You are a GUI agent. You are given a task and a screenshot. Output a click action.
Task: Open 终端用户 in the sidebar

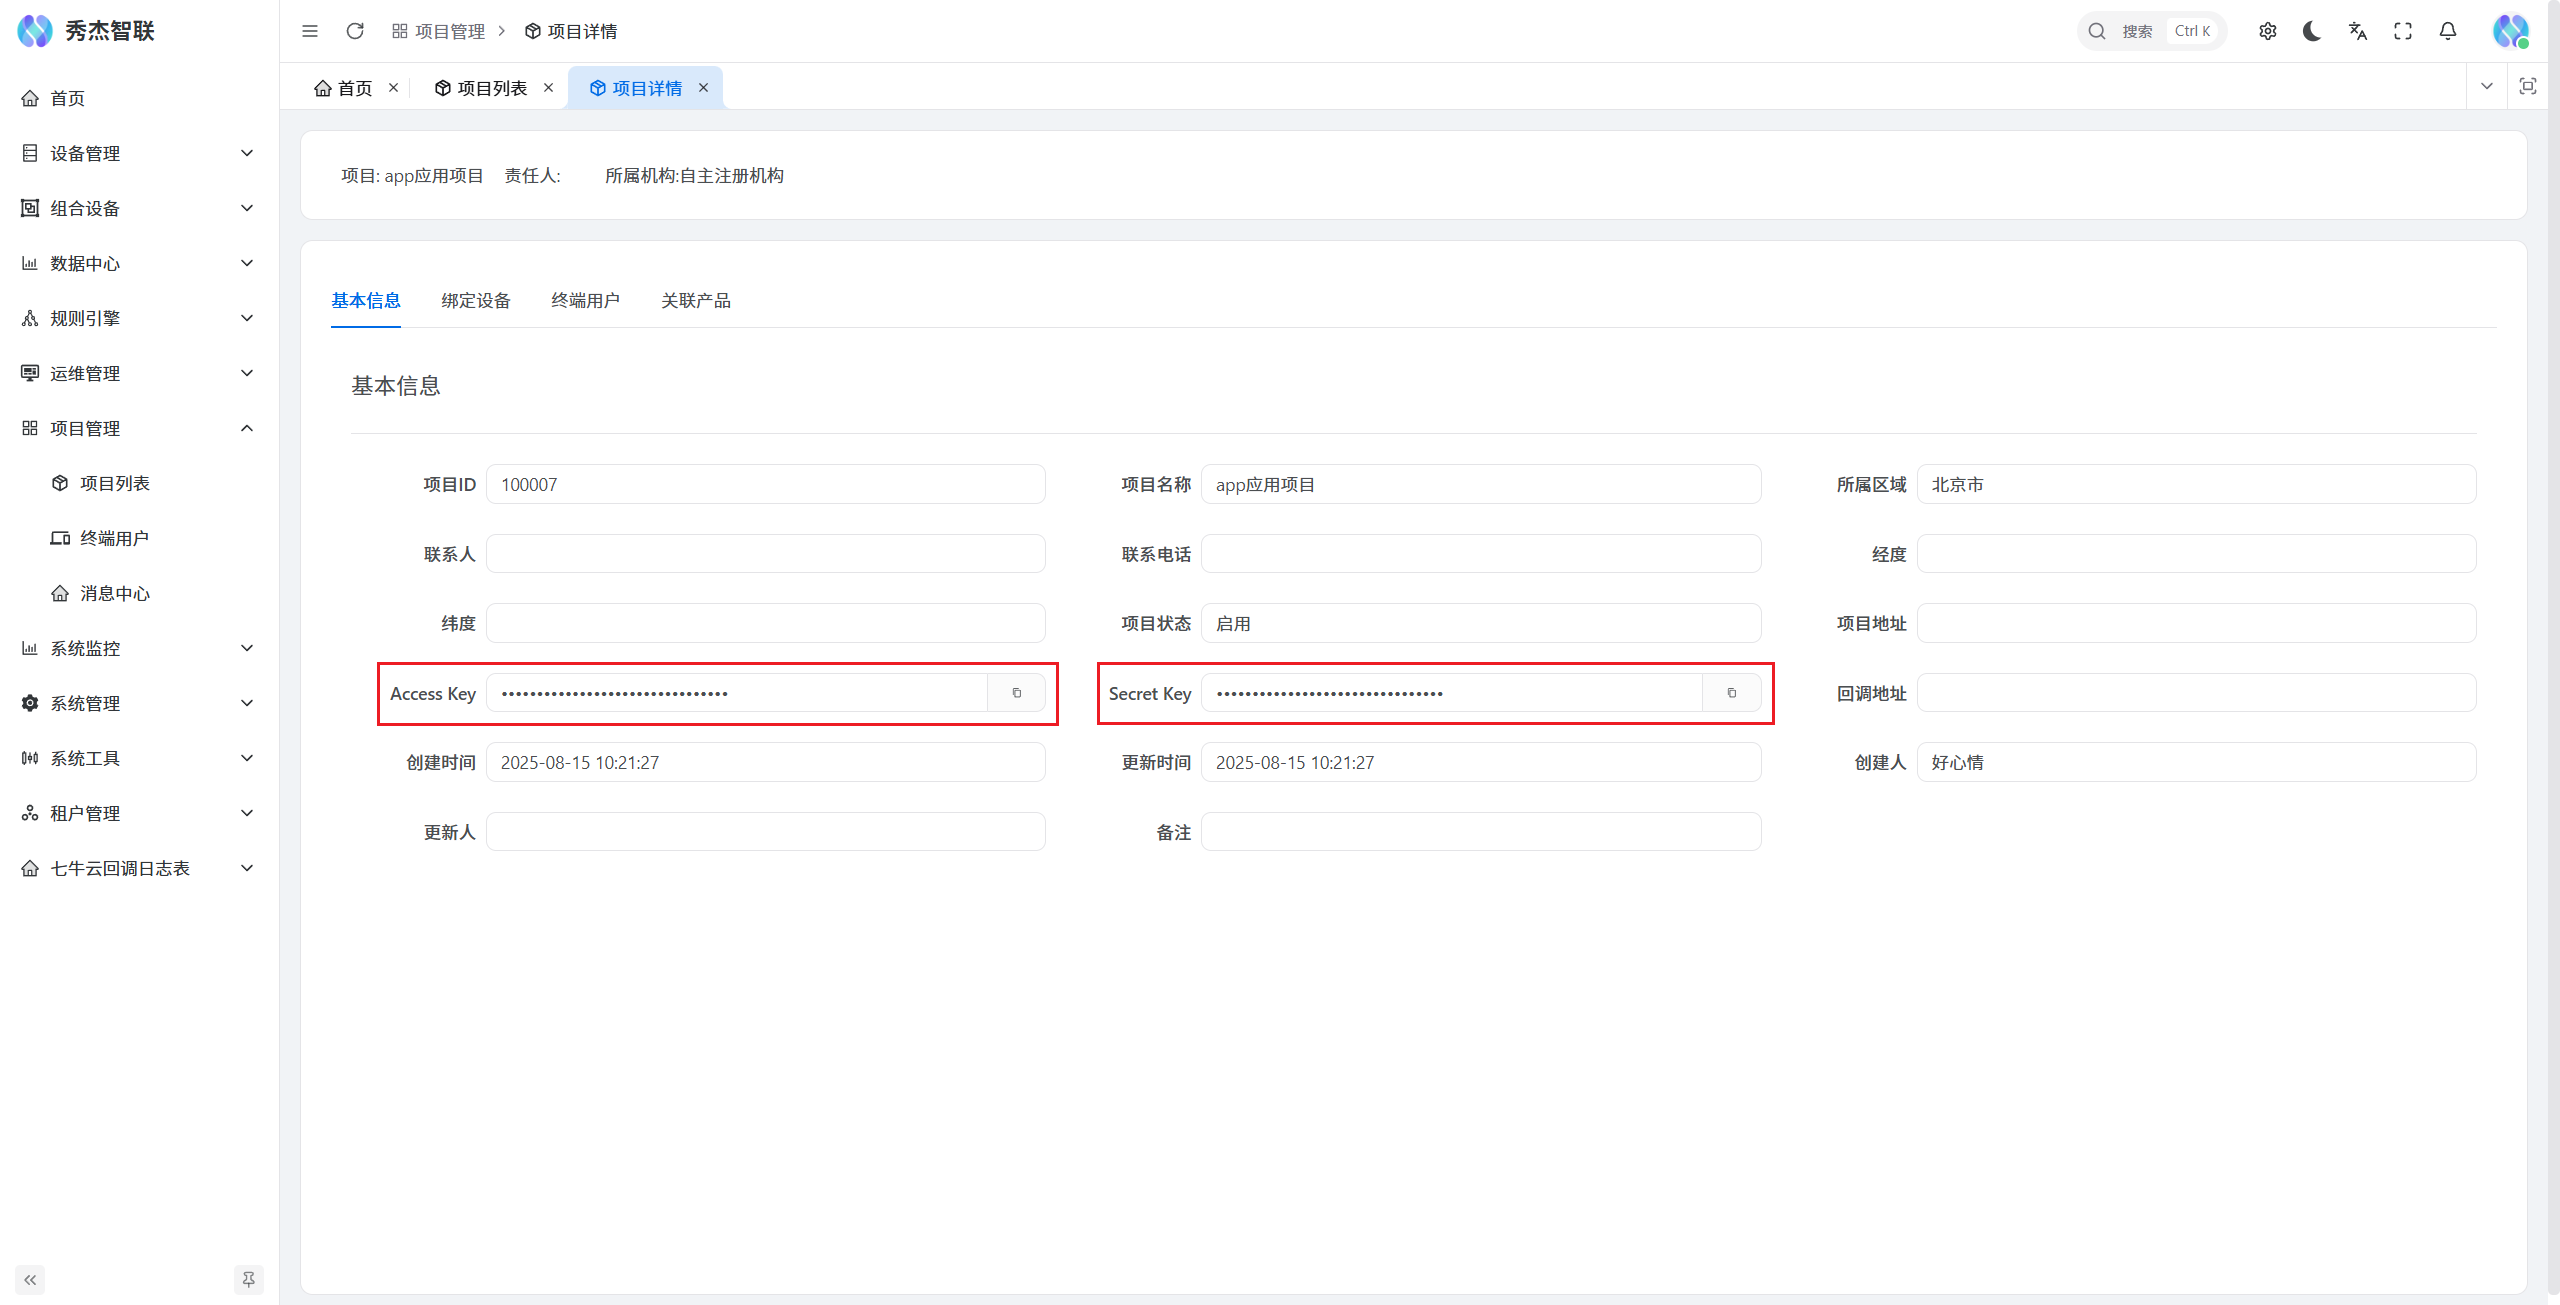tap(114, 538)
